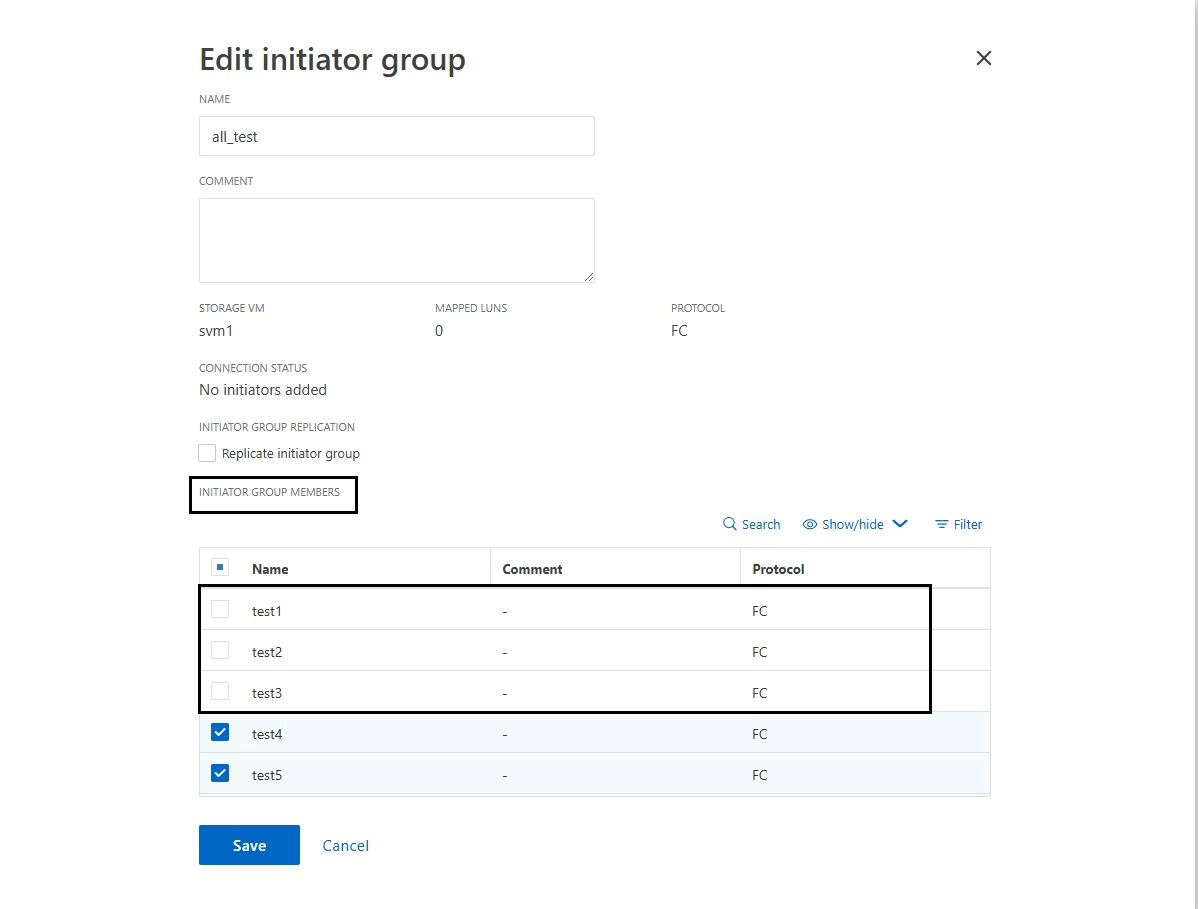Grab the Comment textarea resize handle

point(589,277)
